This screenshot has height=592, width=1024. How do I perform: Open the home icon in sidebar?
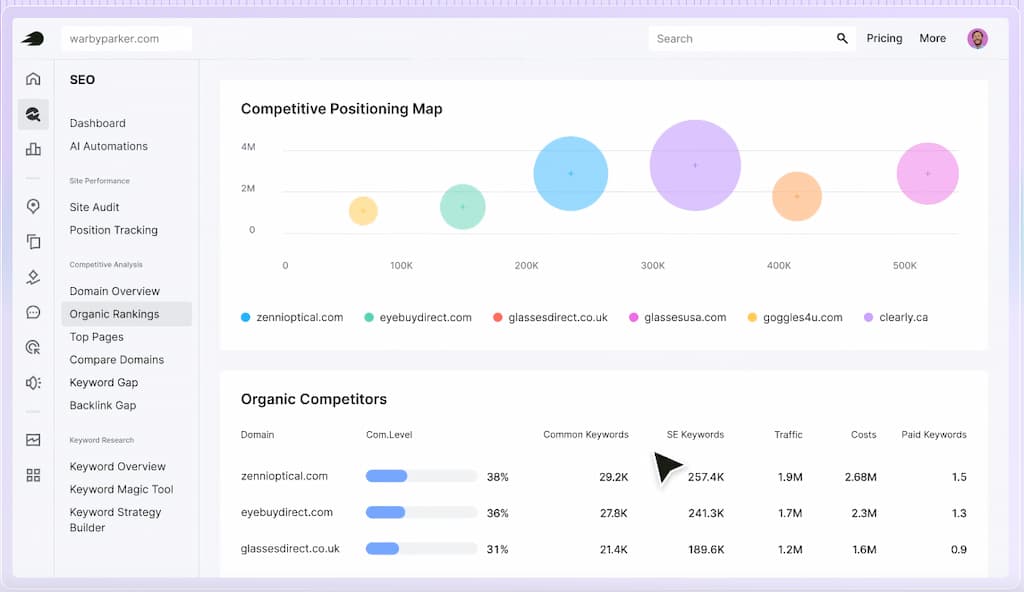(33, 79)
